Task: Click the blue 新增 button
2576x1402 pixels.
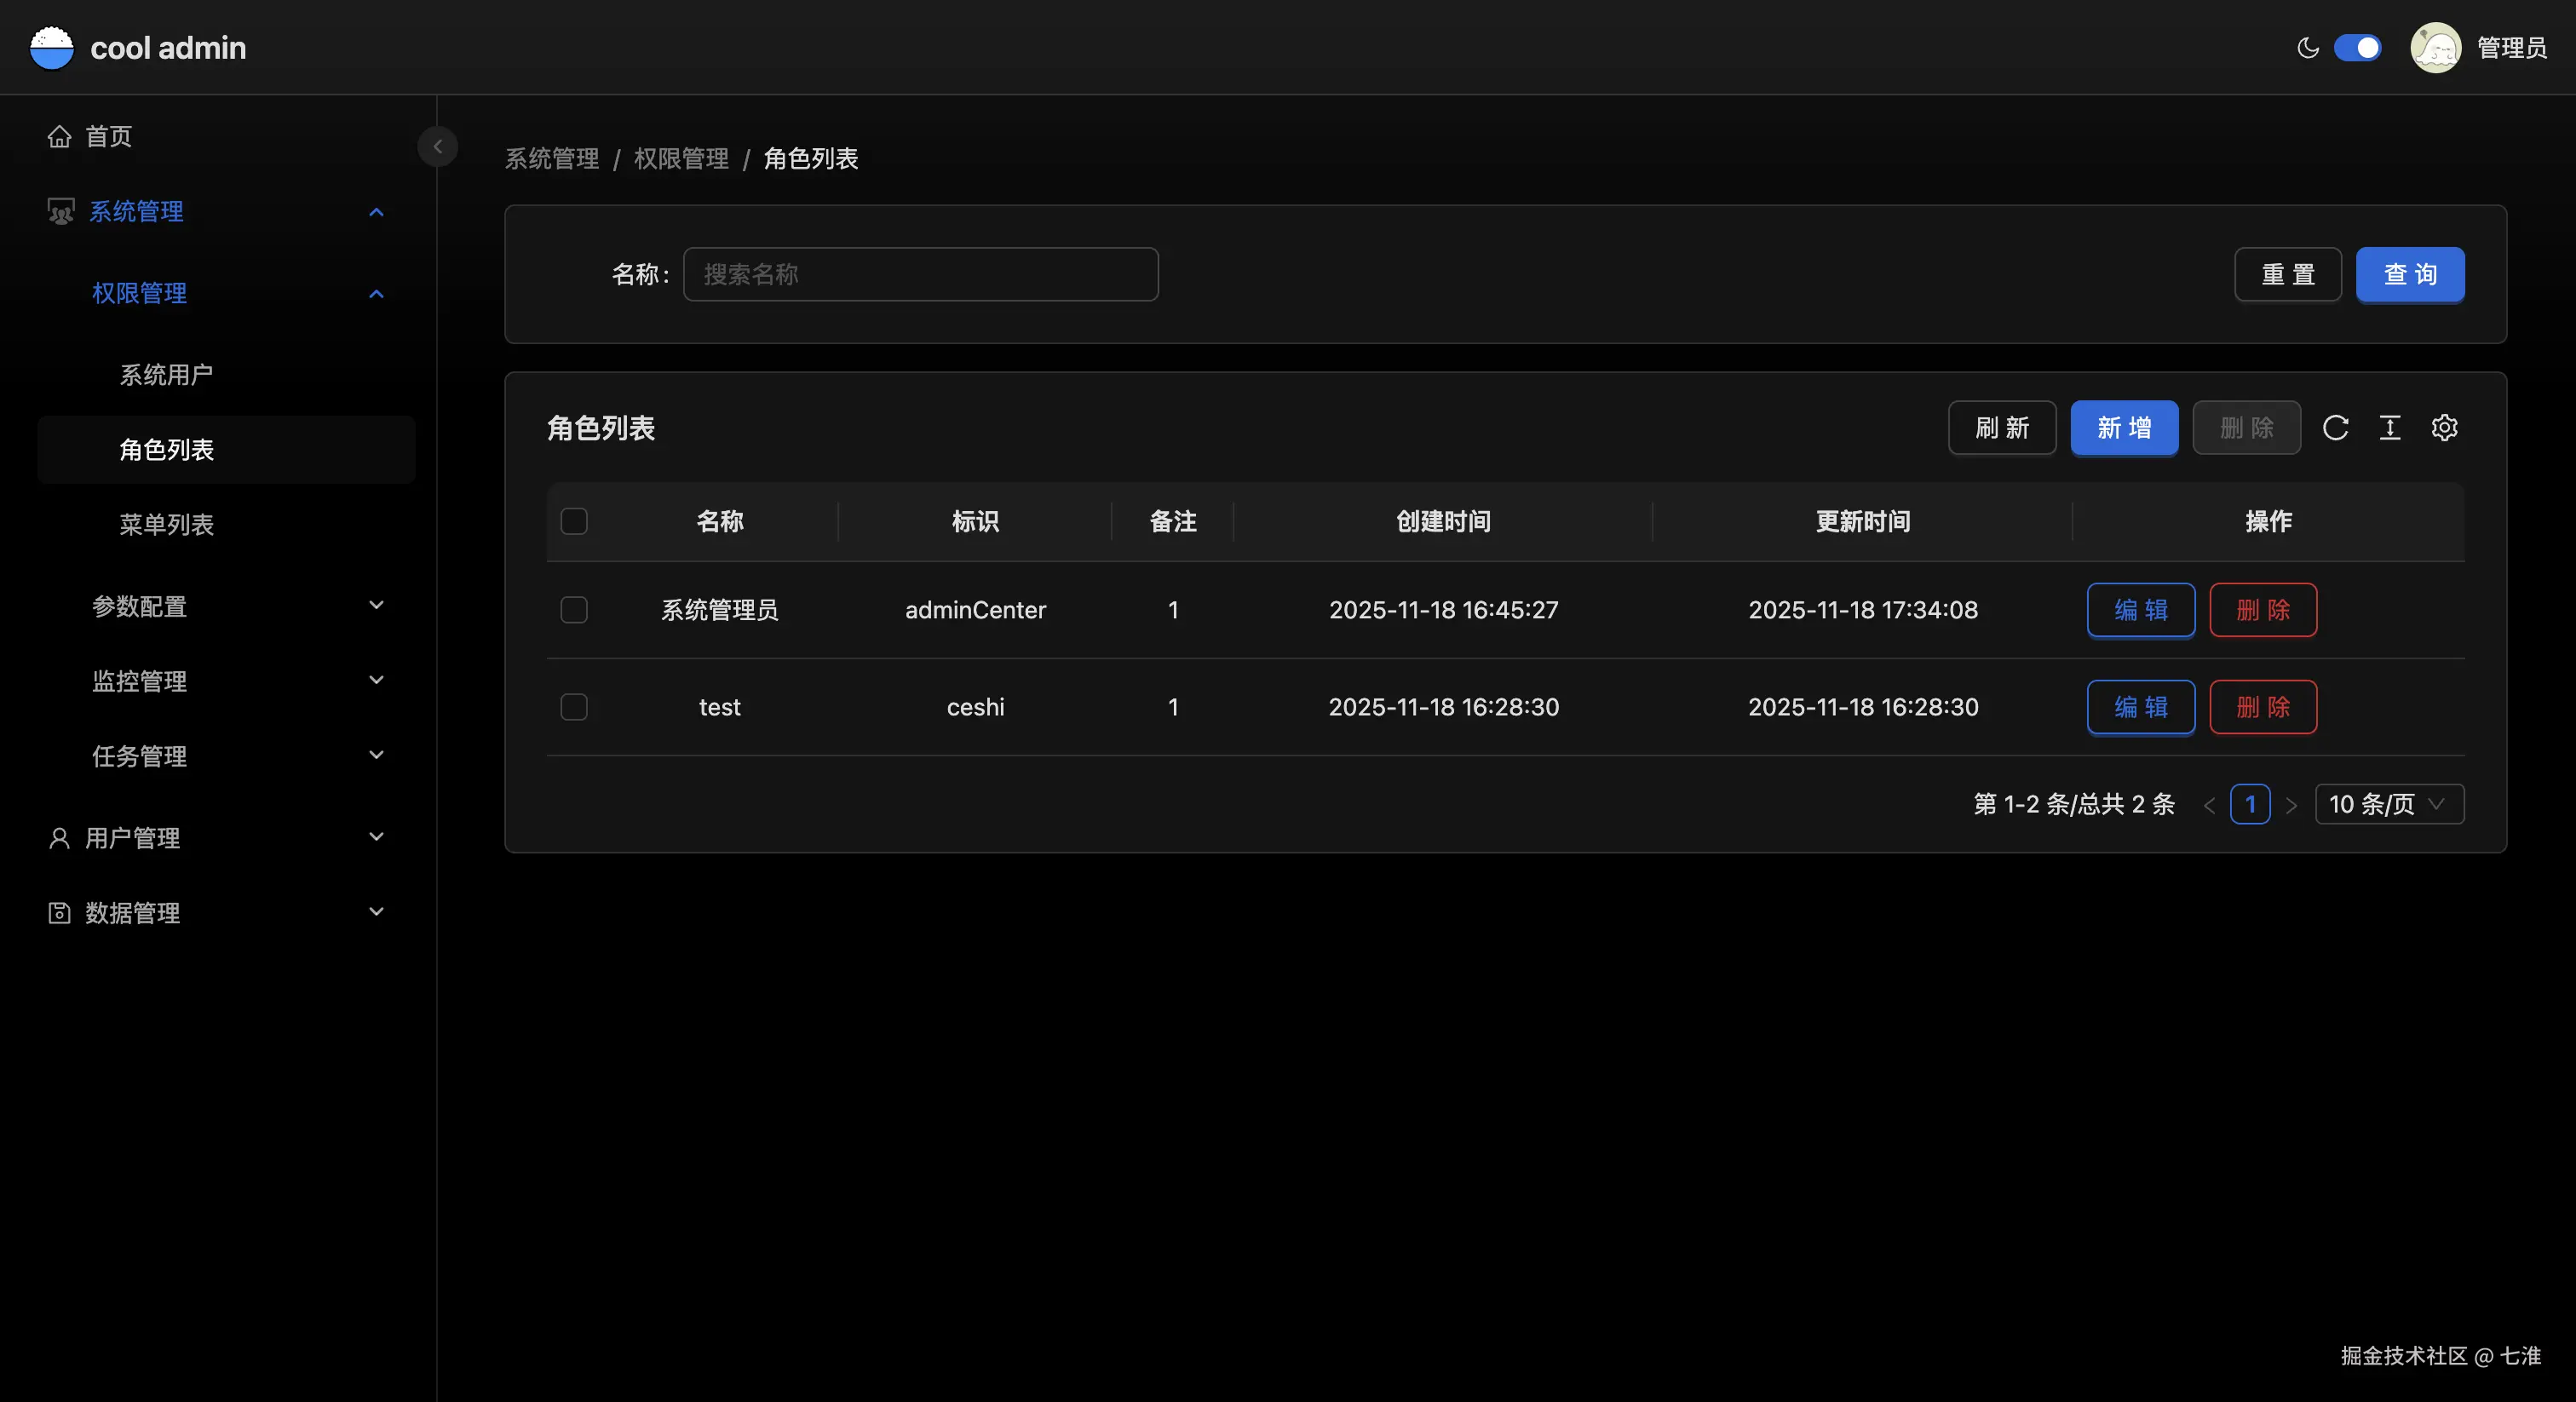Action: (x=2124, y=428)
